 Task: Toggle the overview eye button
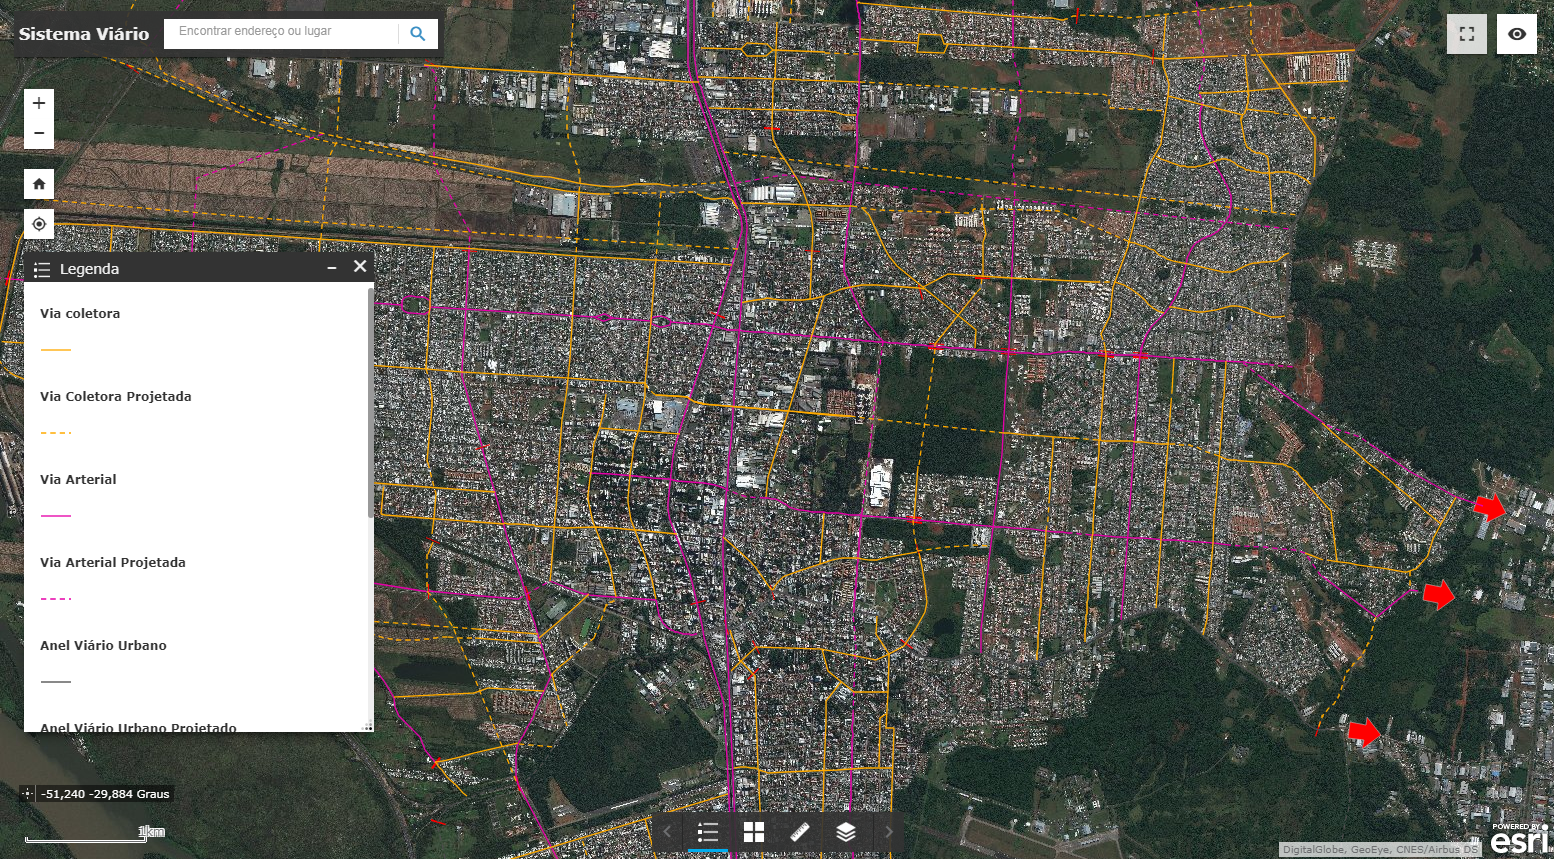(1517, 34)
